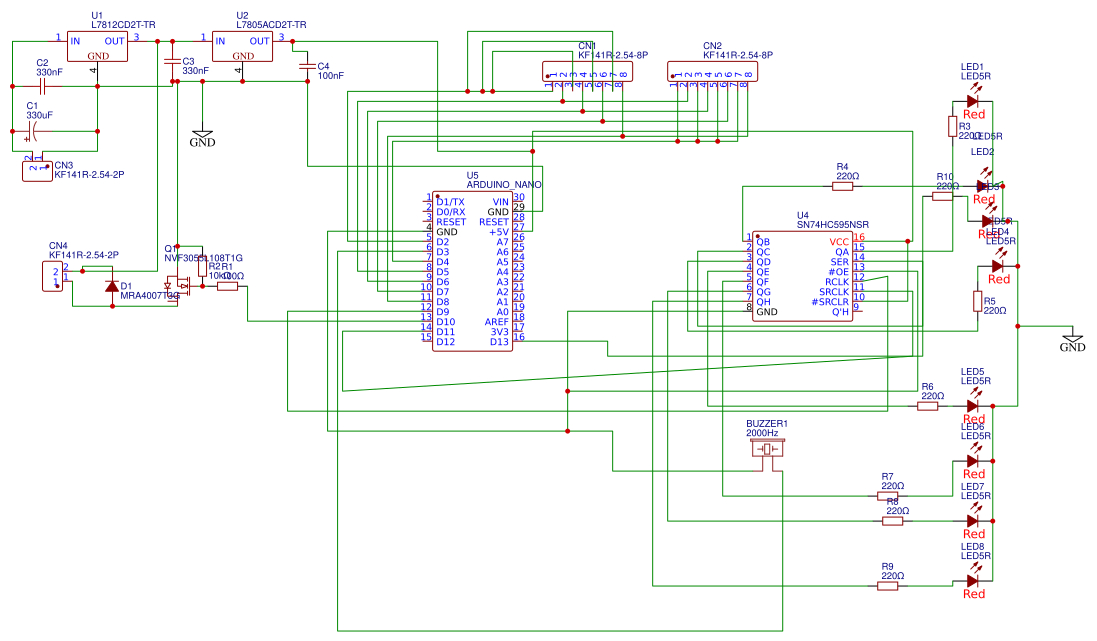Select the RCLK pin label on U4
Viewport: 1097px width, 641px height.
coord(837,282)
